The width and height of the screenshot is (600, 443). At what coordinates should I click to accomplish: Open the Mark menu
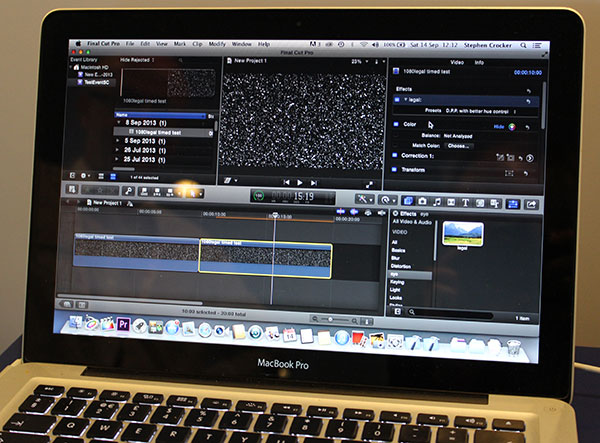[x=180, y=44]
